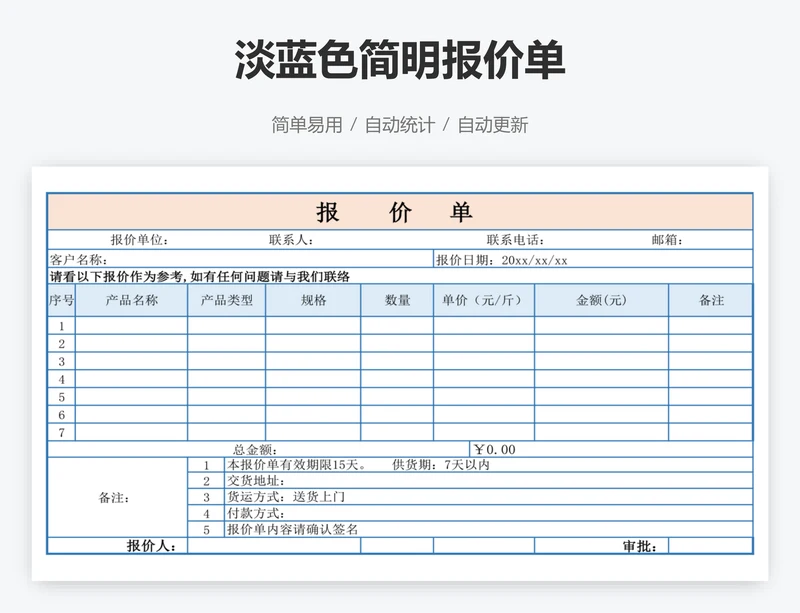The height and width of the screenshot is (613, 800).
Task: Click the '报价单位:' label
Action: tap(139, 240)
